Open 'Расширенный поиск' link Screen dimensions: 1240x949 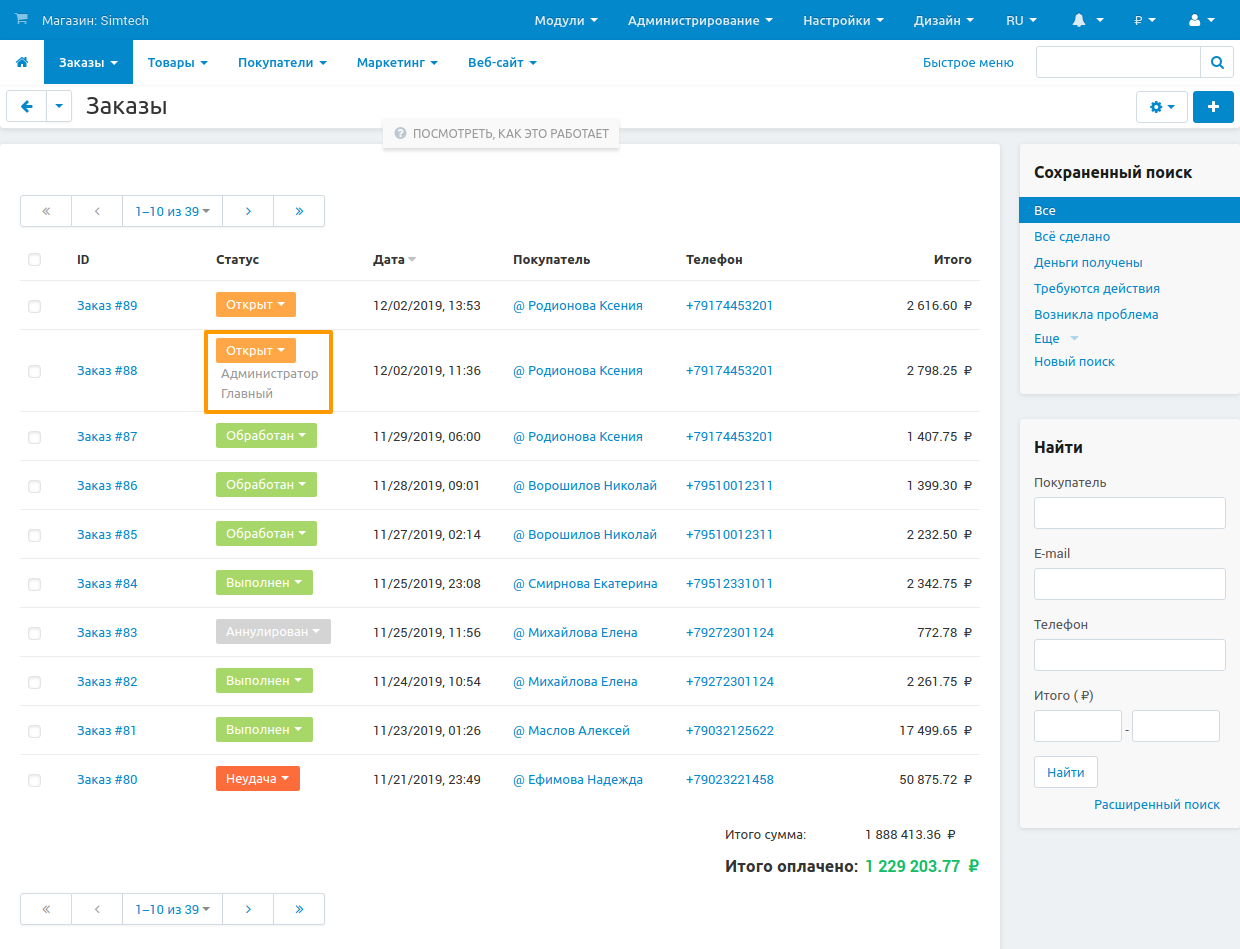click(x=1156, y=805)
